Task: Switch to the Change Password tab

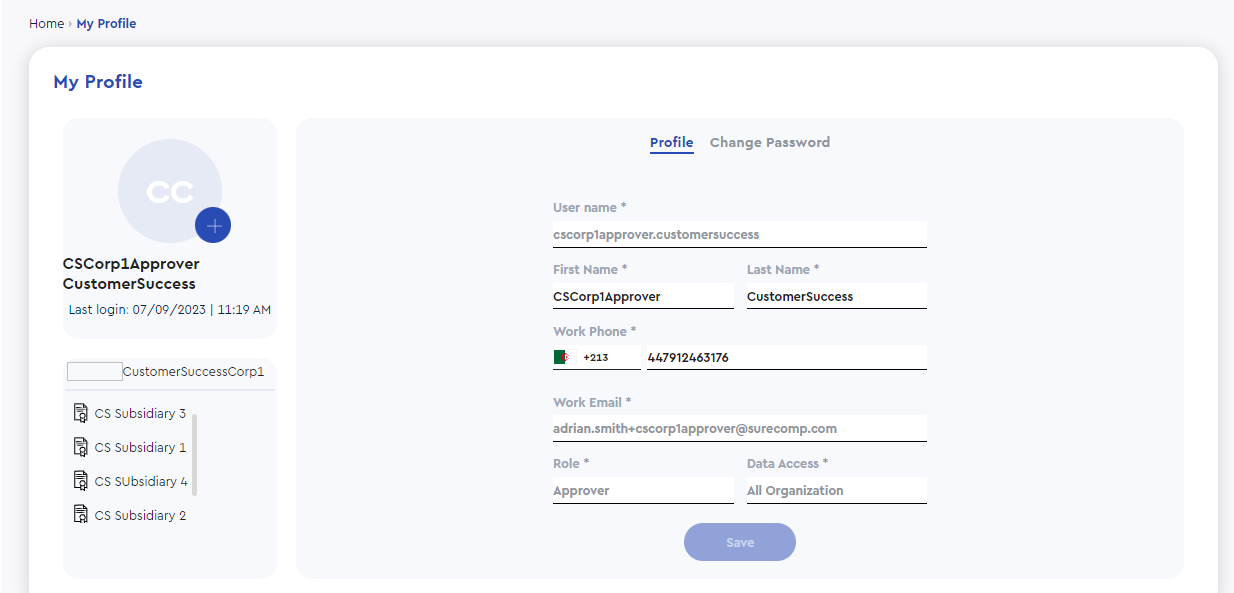Action: tap(770, 142)
